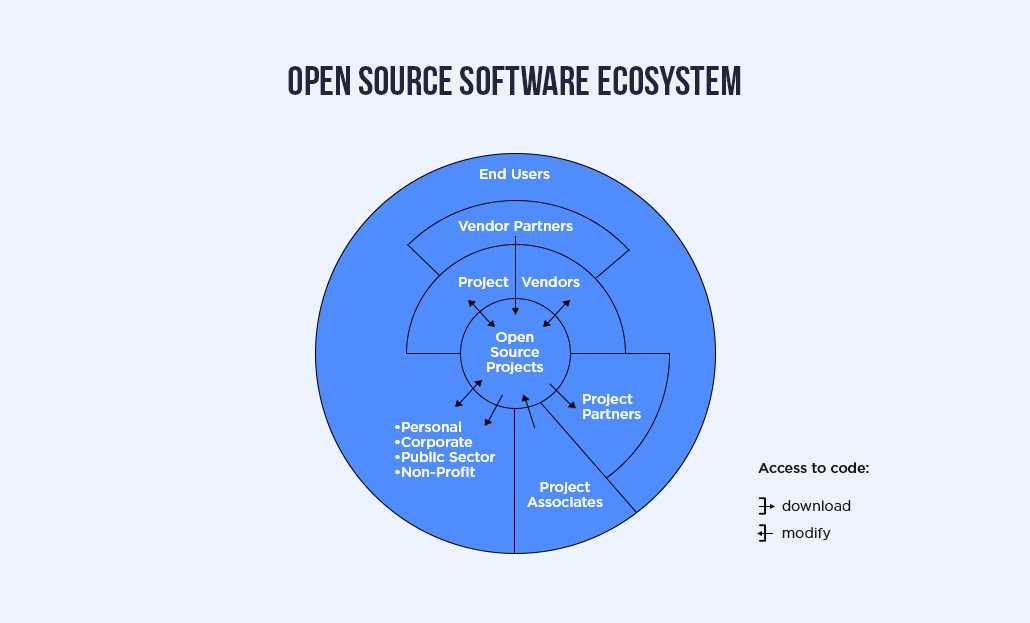The height and width of the screenshot is (623, 1030).
Task: Click the 'Access to code:' legend heading
Action: (813, 468)
